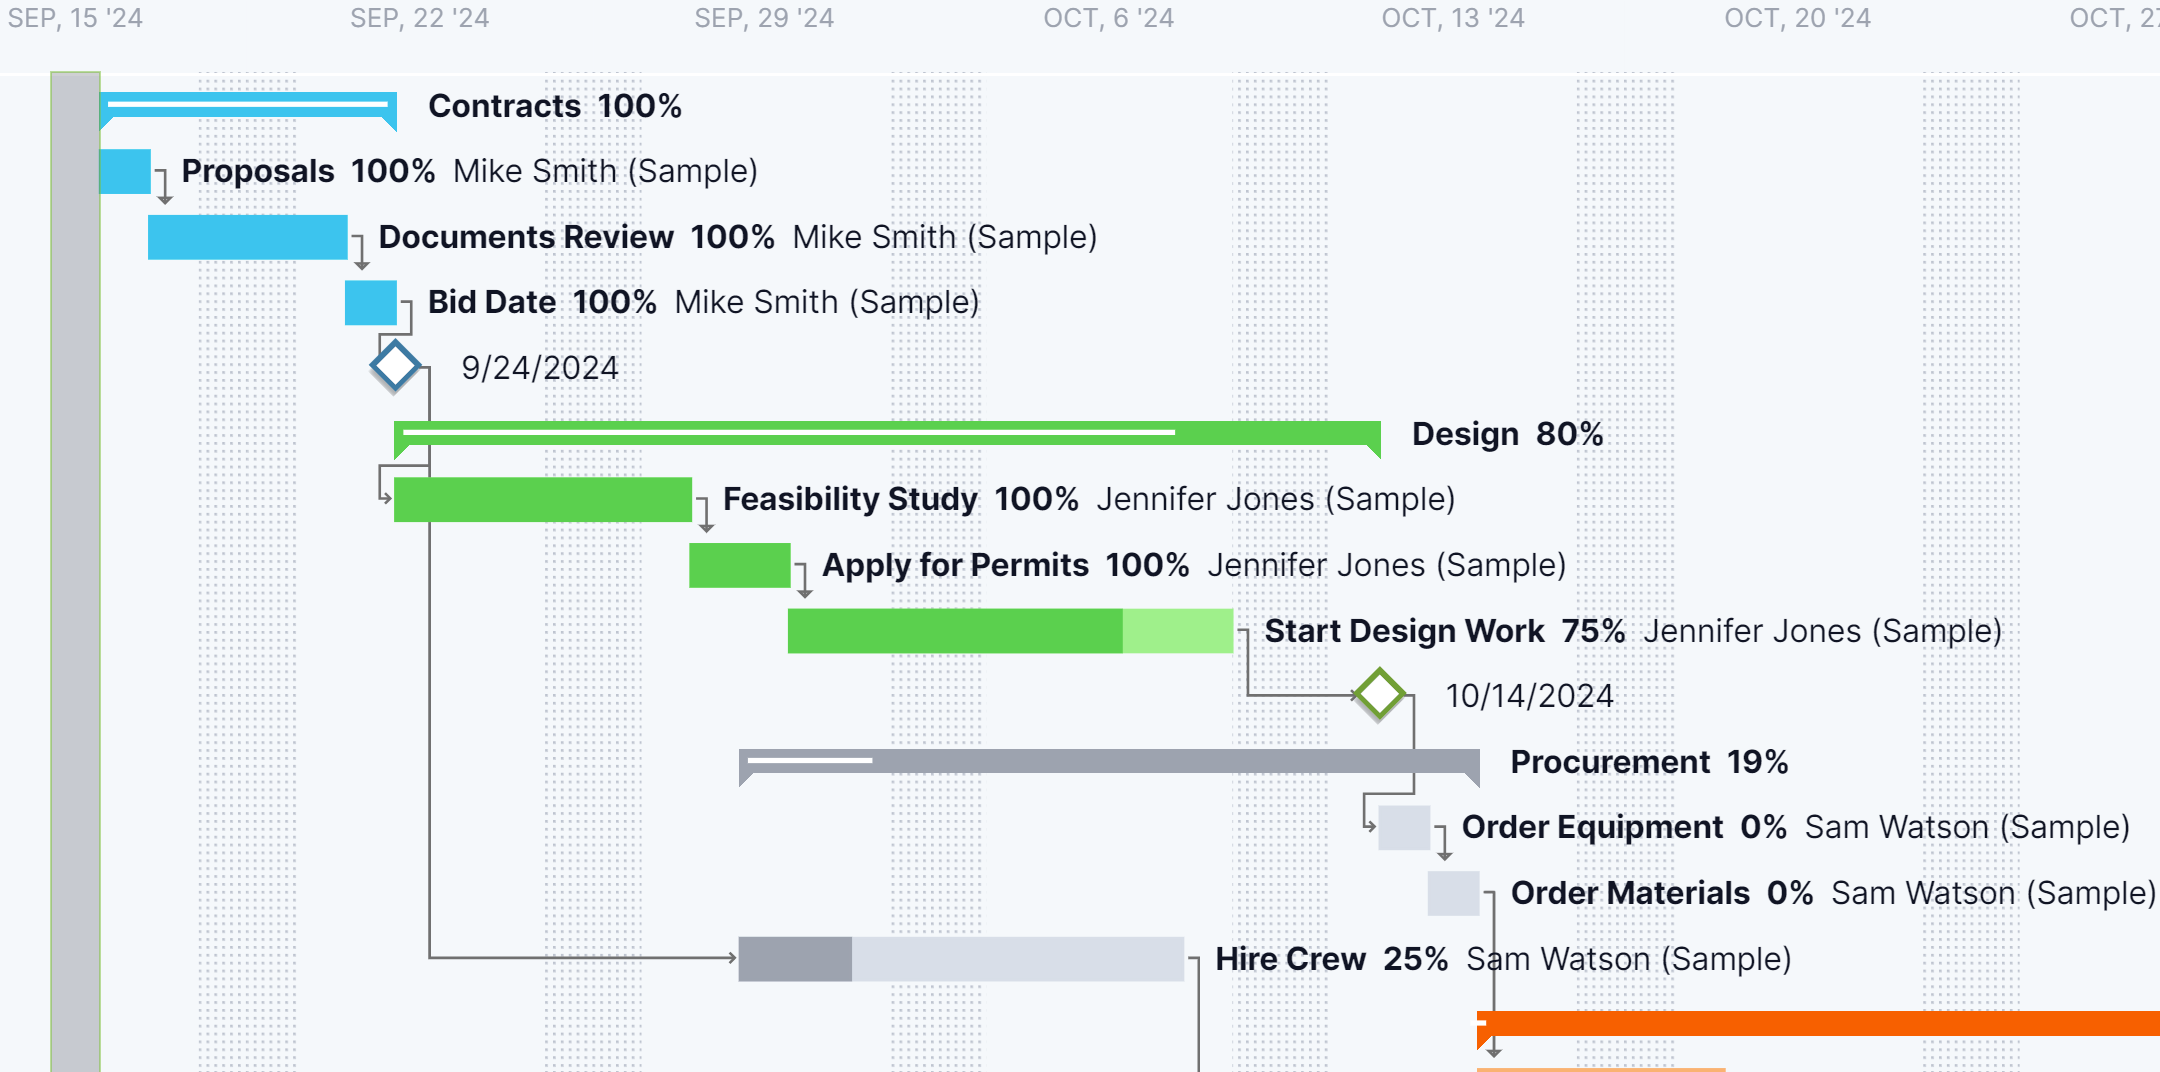Click the Procurement 19% label

(x=1648, y=762)
